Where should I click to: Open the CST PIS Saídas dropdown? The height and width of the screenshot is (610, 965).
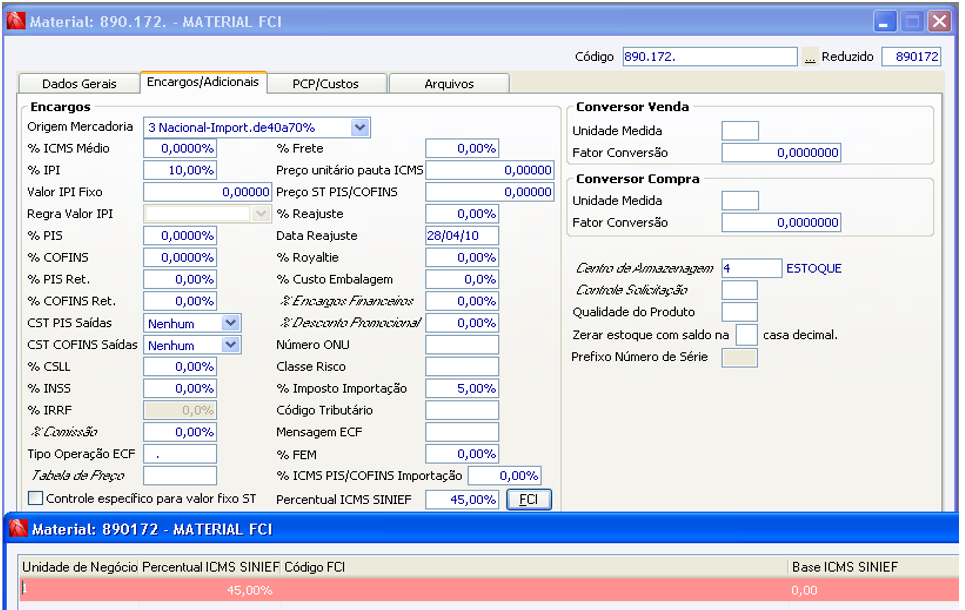(231, 323)
